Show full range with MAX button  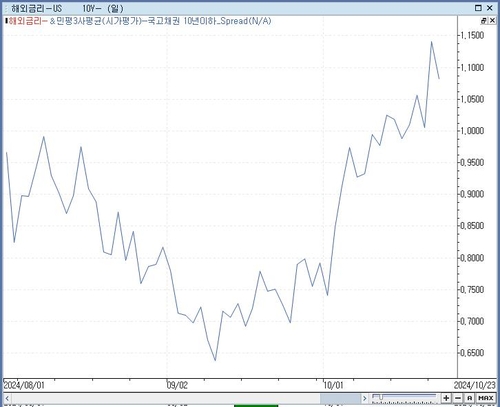point(486,398)
